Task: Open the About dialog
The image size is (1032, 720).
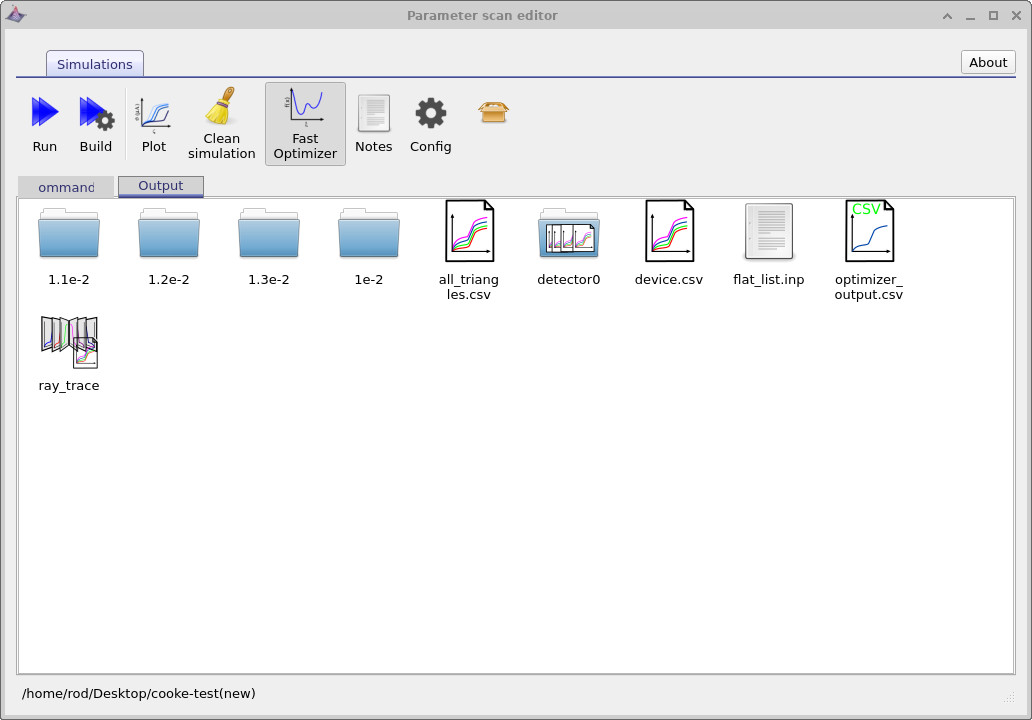Action: pos(987,62)
